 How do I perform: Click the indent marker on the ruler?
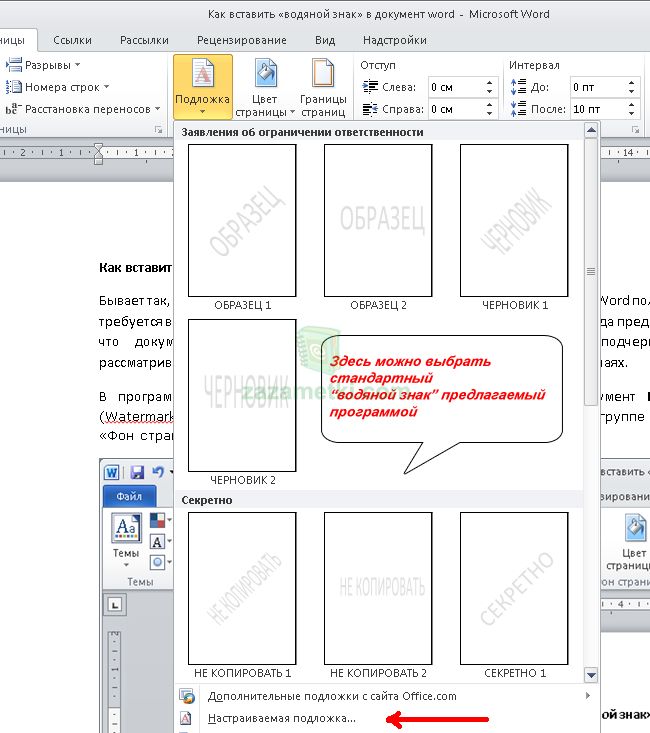click(x=98, y=153)
